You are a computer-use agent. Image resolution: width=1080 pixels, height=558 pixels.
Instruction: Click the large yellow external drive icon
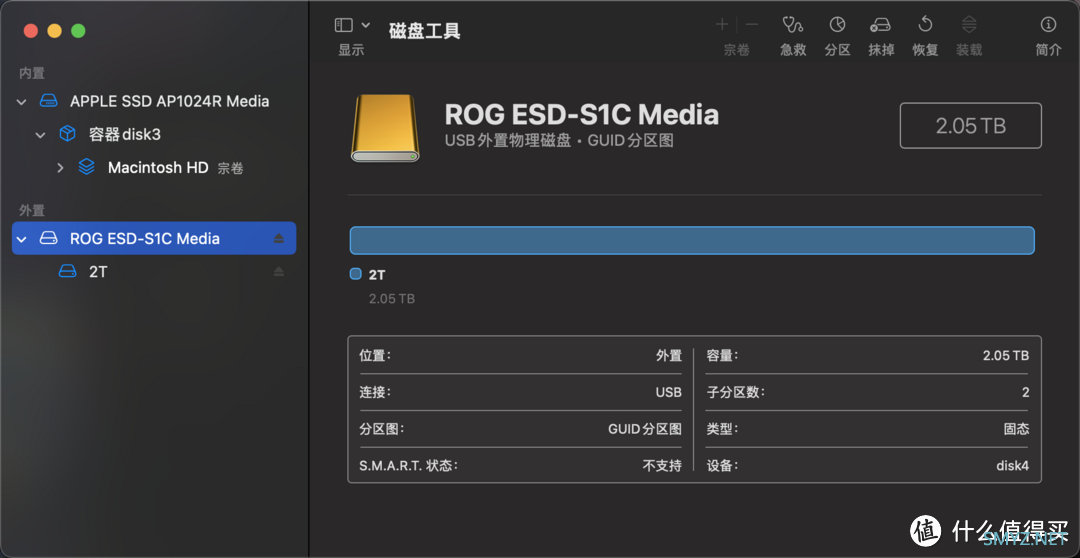385,128
